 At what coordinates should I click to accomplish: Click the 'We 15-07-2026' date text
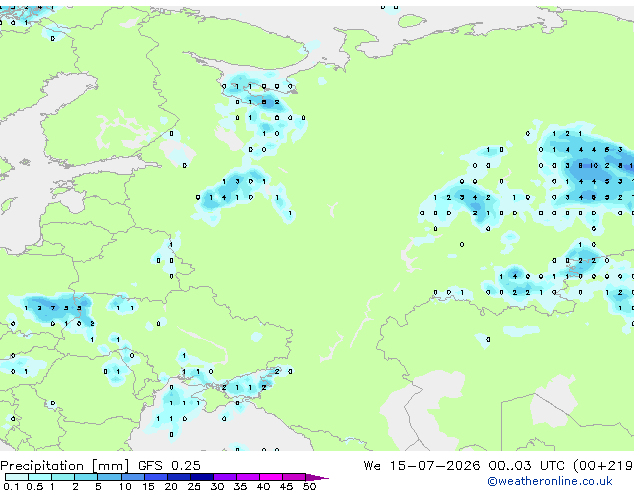[422, 466]
